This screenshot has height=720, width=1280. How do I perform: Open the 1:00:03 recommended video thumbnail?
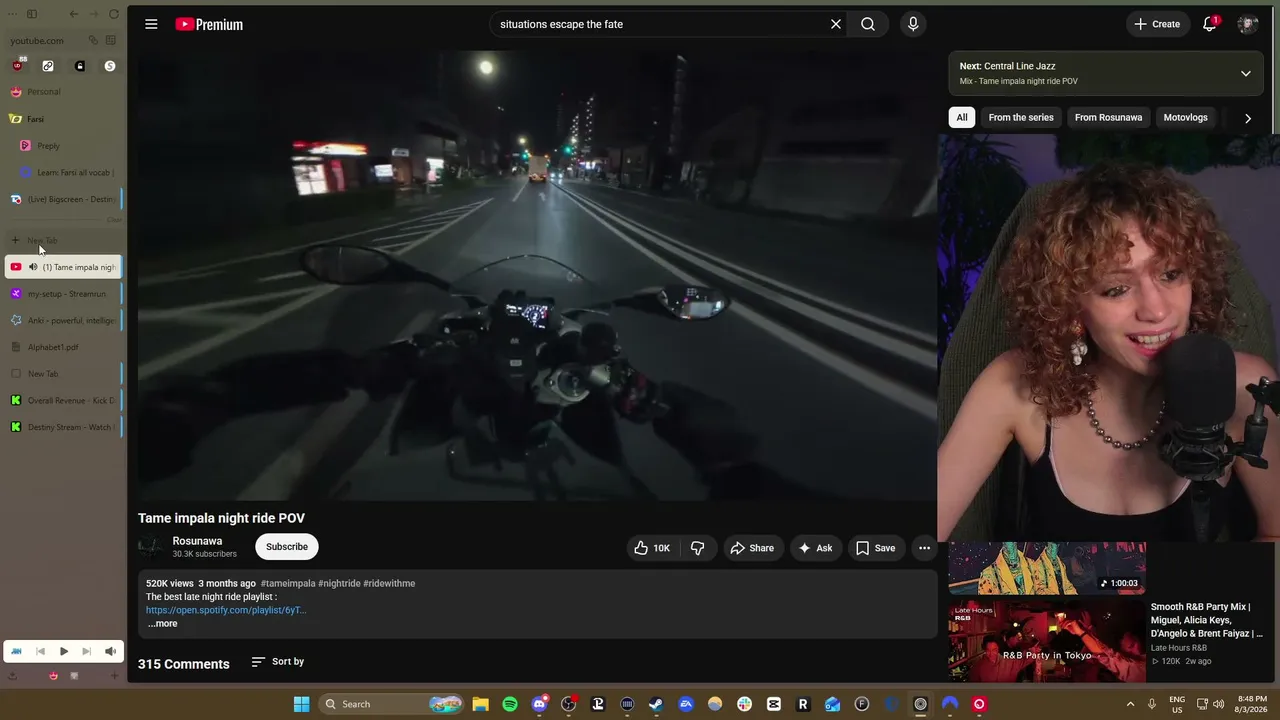tap(1047, 567)
